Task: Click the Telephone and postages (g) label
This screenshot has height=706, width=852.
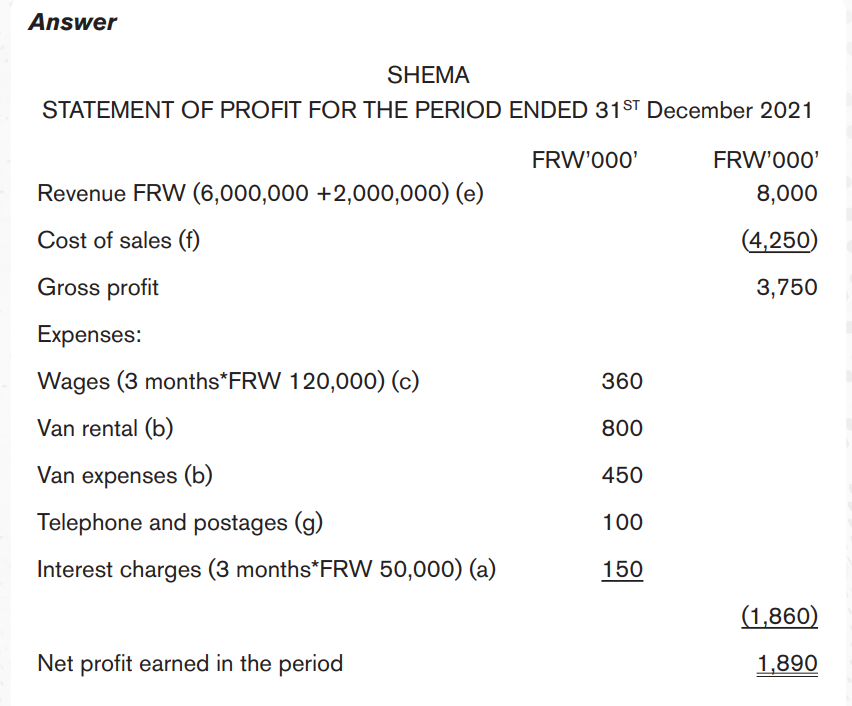Action: [x=180, y=523]
